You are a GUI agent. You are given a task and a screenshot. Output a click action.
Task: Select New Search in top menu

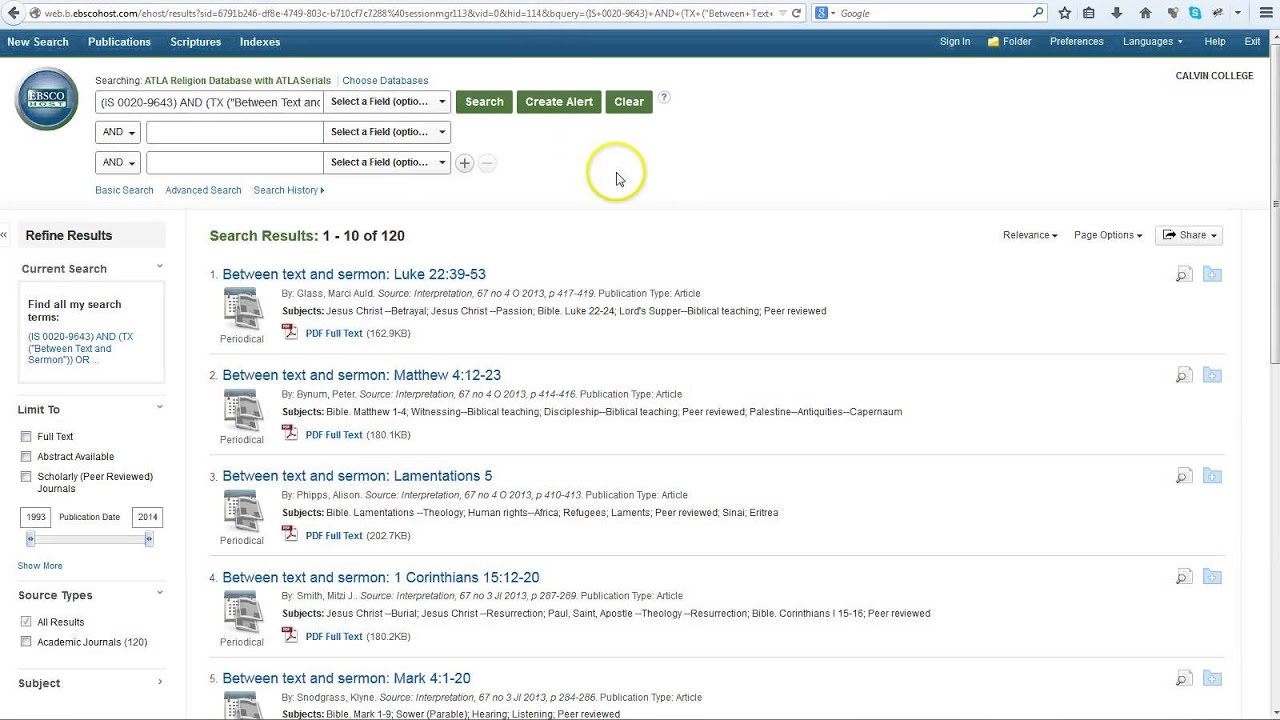38,42
